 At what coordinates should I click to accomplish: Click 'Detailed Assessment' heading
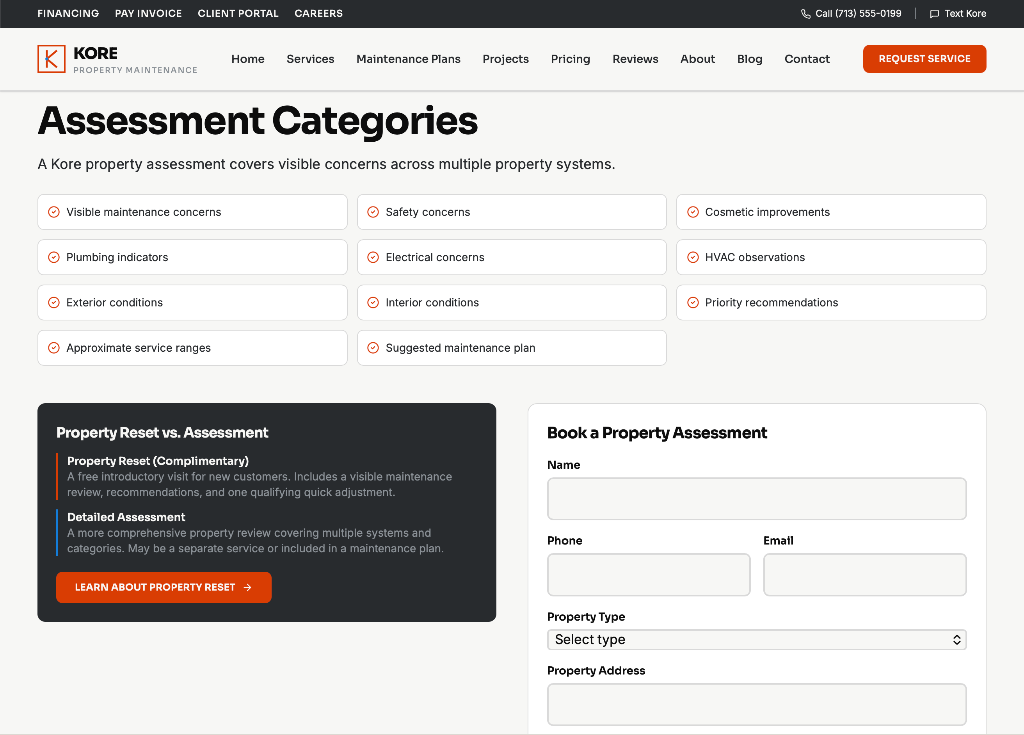(126, 517)
